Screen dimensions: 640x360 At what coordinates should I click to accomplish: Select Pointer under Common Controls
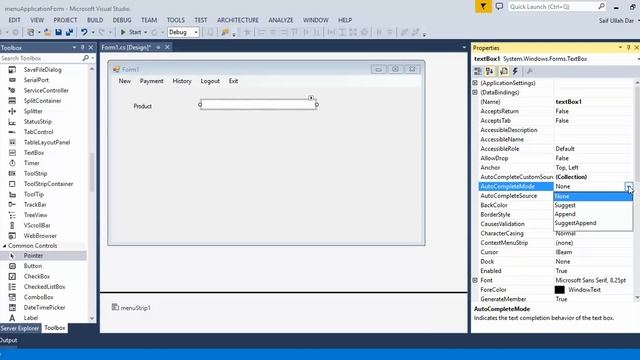click(33, 256)
